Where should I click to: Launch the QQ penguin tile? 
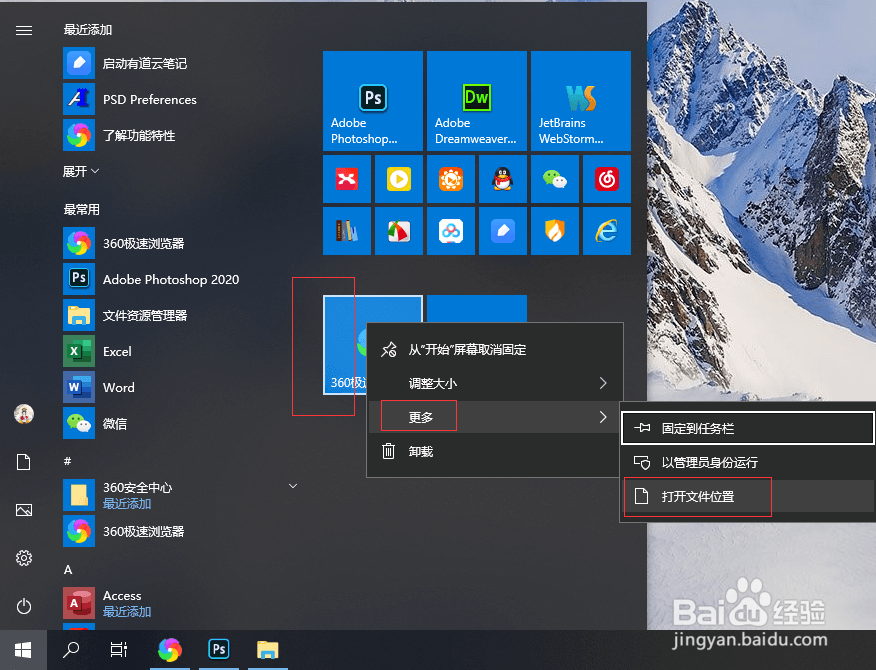click(x=503, y=179)
